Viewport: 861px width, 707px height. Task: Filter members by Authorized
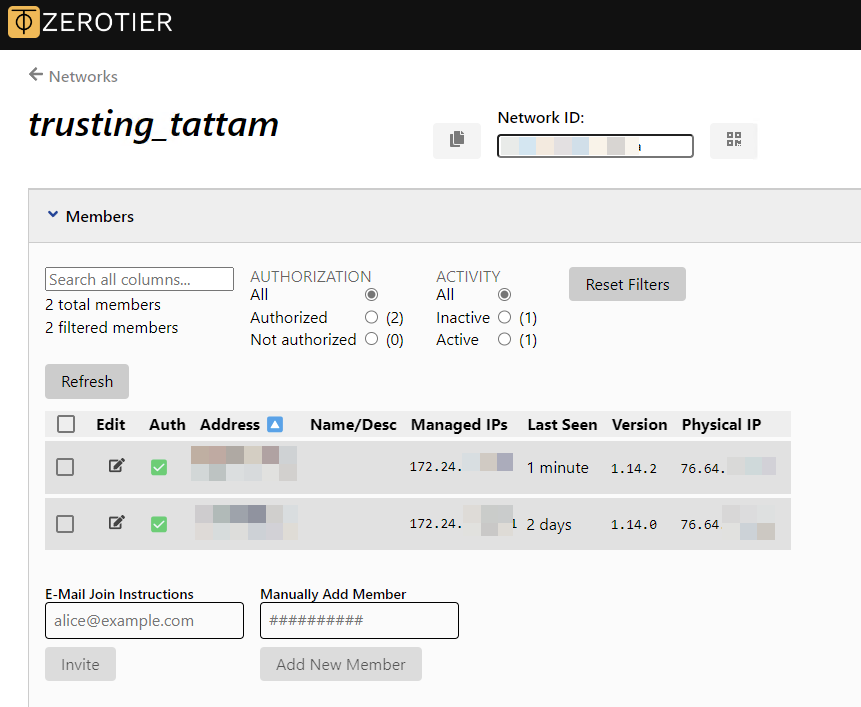point(370,317)
